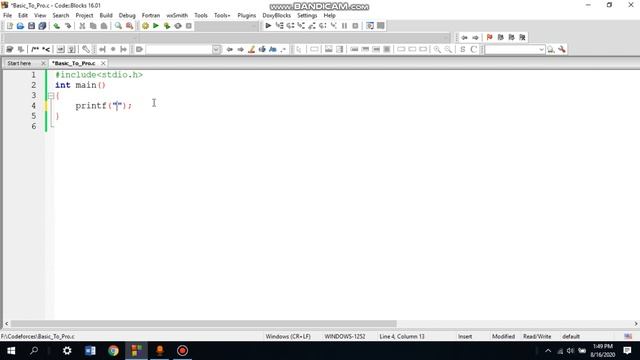The width and height of the screenshot is (640, 360).
Task: Click the Step out debug icon
Action: [x=312, y=26]
